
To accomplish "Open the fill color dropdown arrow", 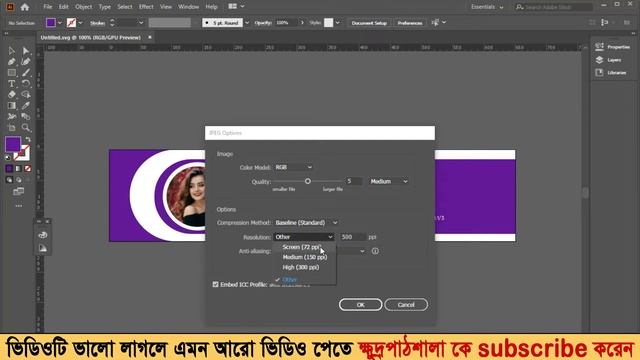I will 60,23.
